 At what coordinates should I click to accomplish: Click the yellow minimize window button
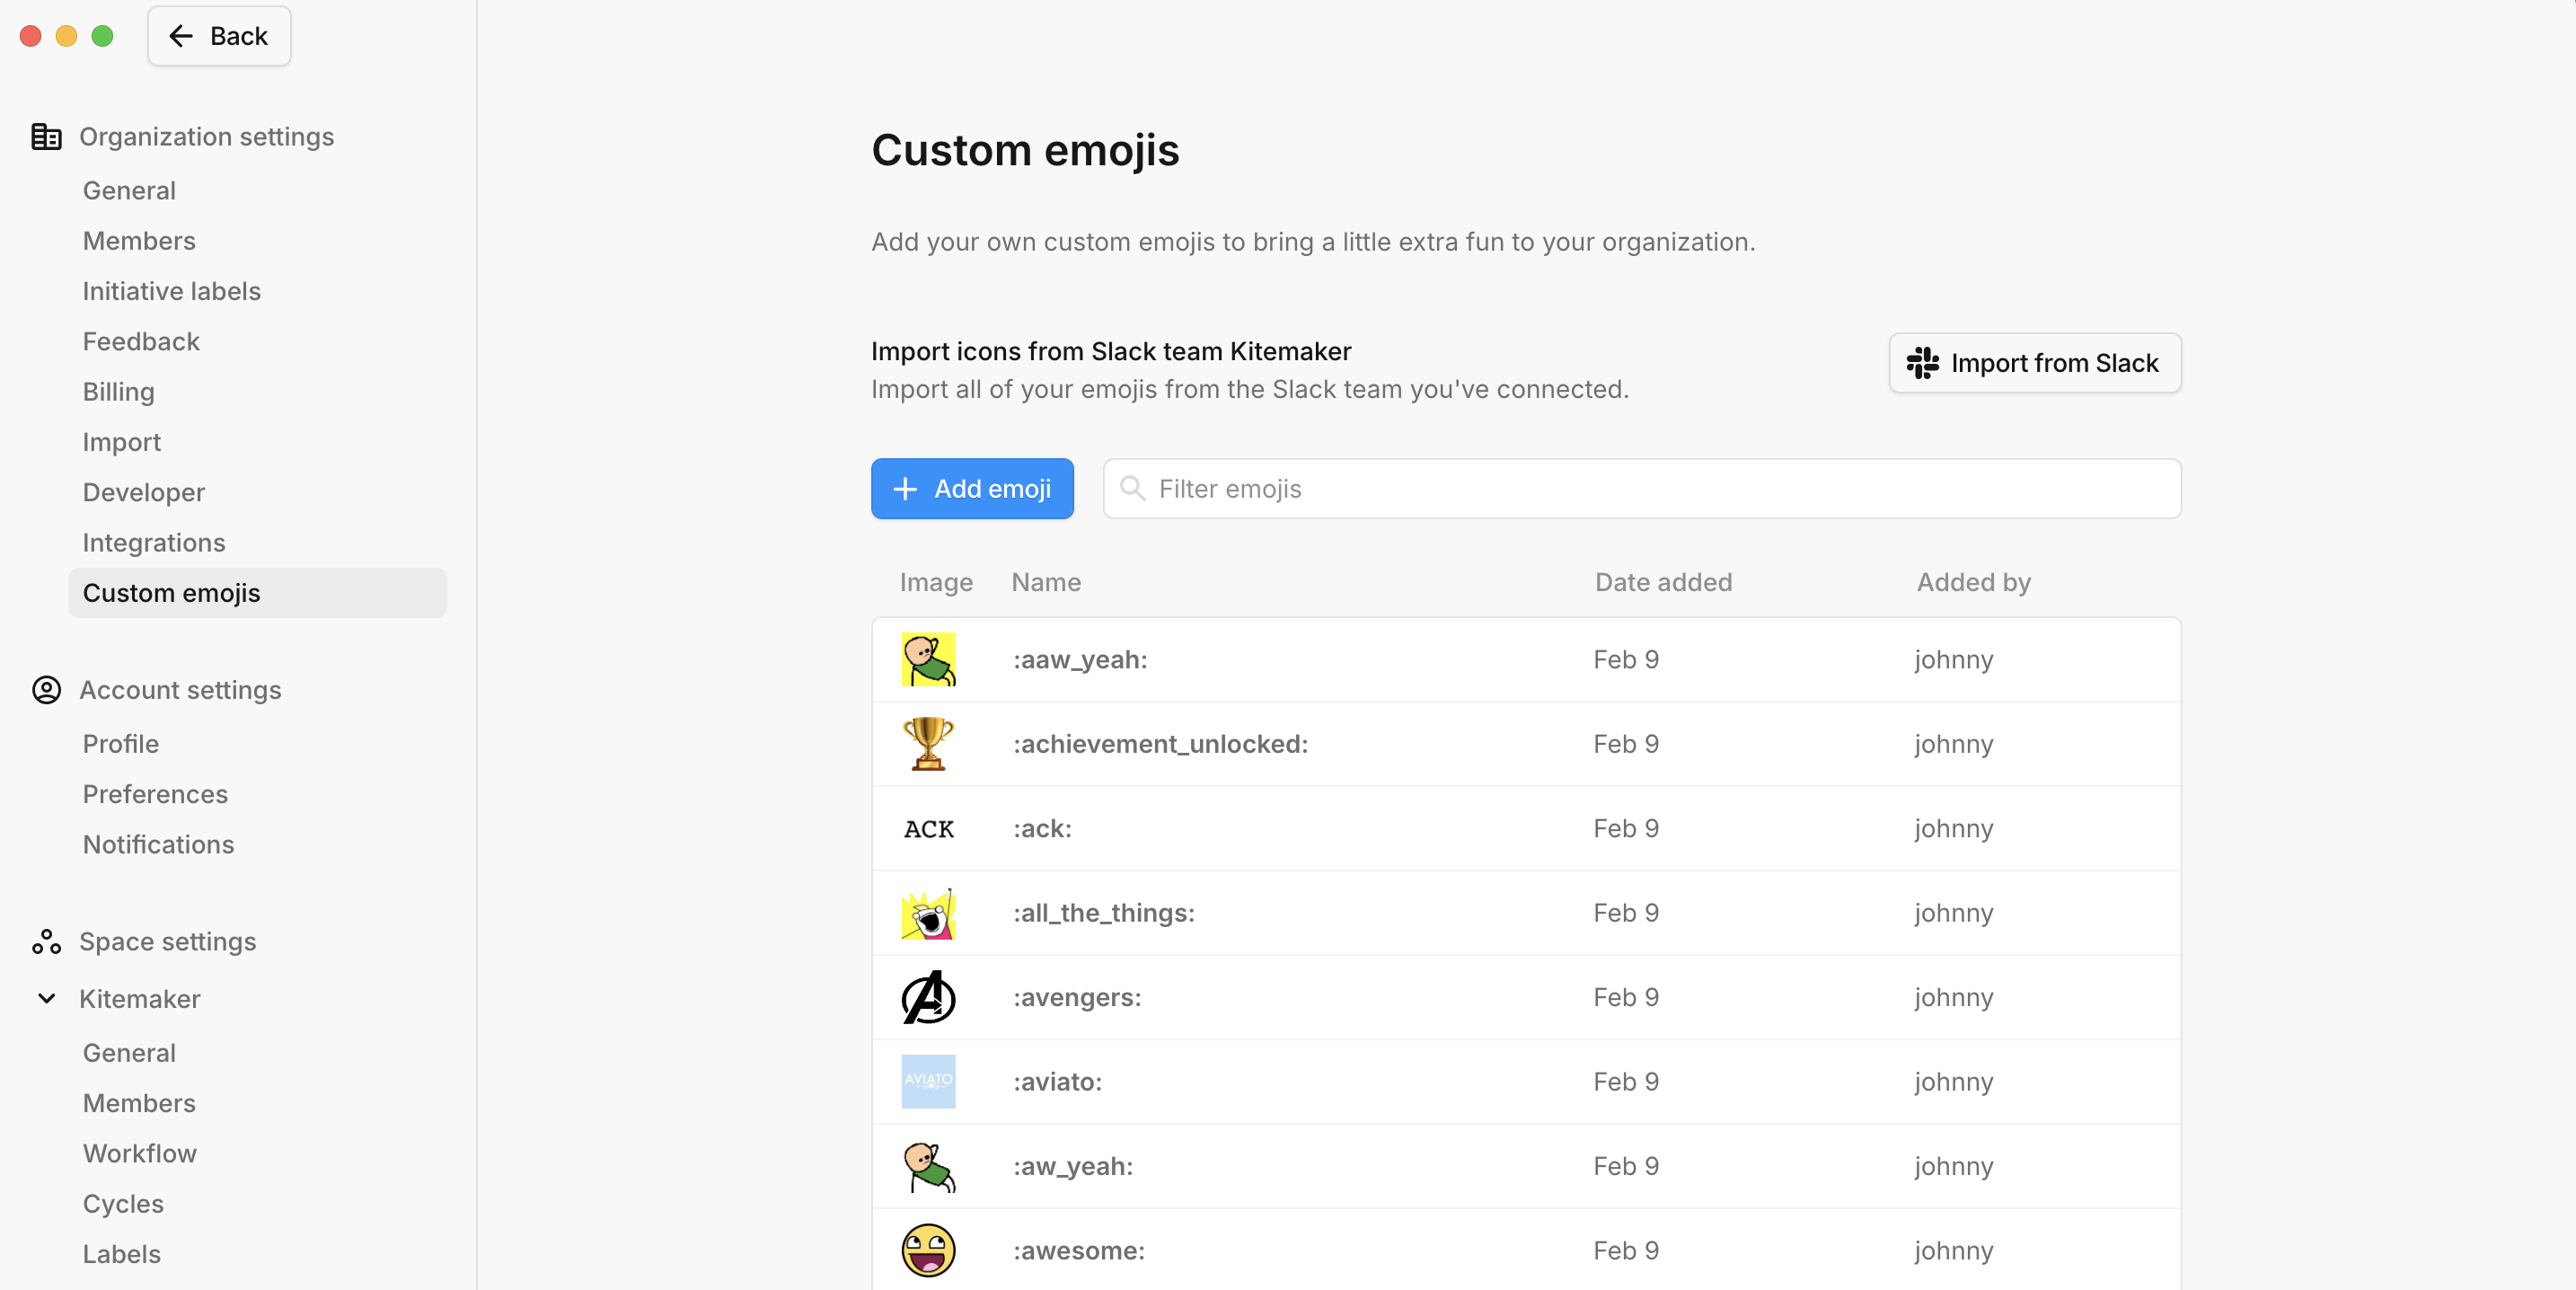coord(66,36)
